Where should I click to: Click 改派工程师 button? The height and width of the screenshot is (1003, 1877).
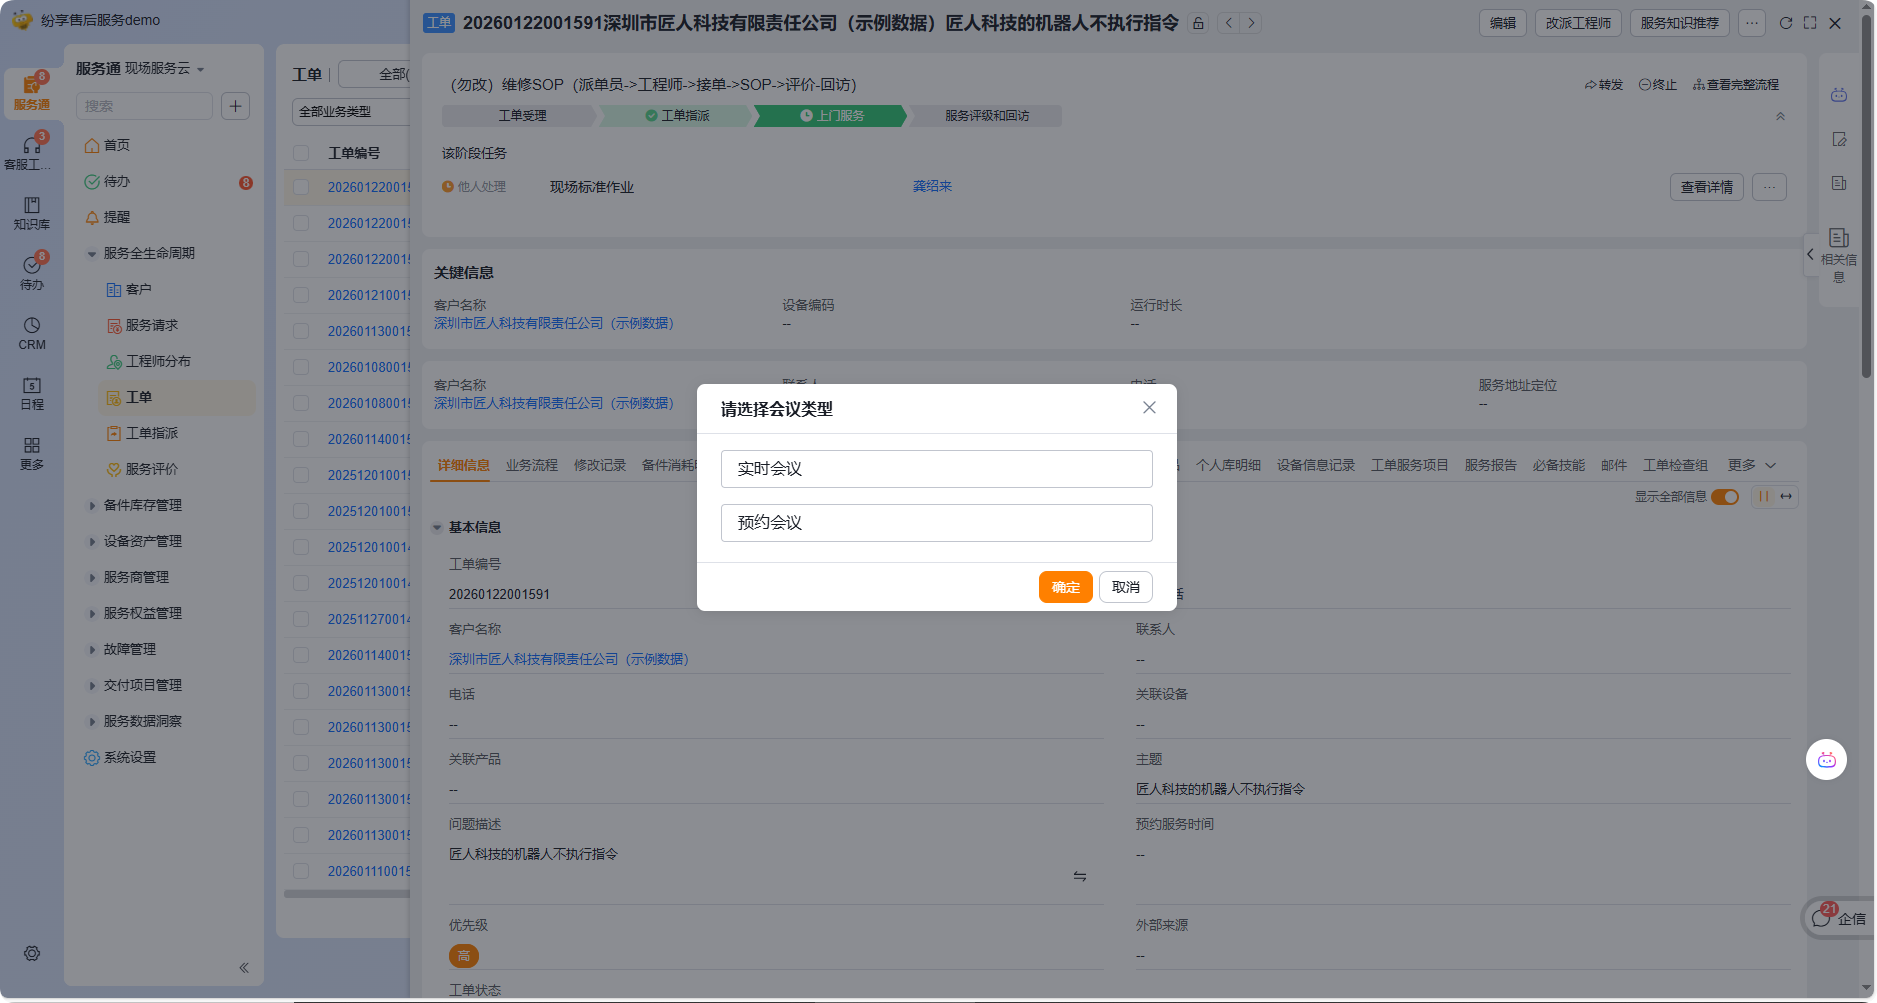[1578, 23]
